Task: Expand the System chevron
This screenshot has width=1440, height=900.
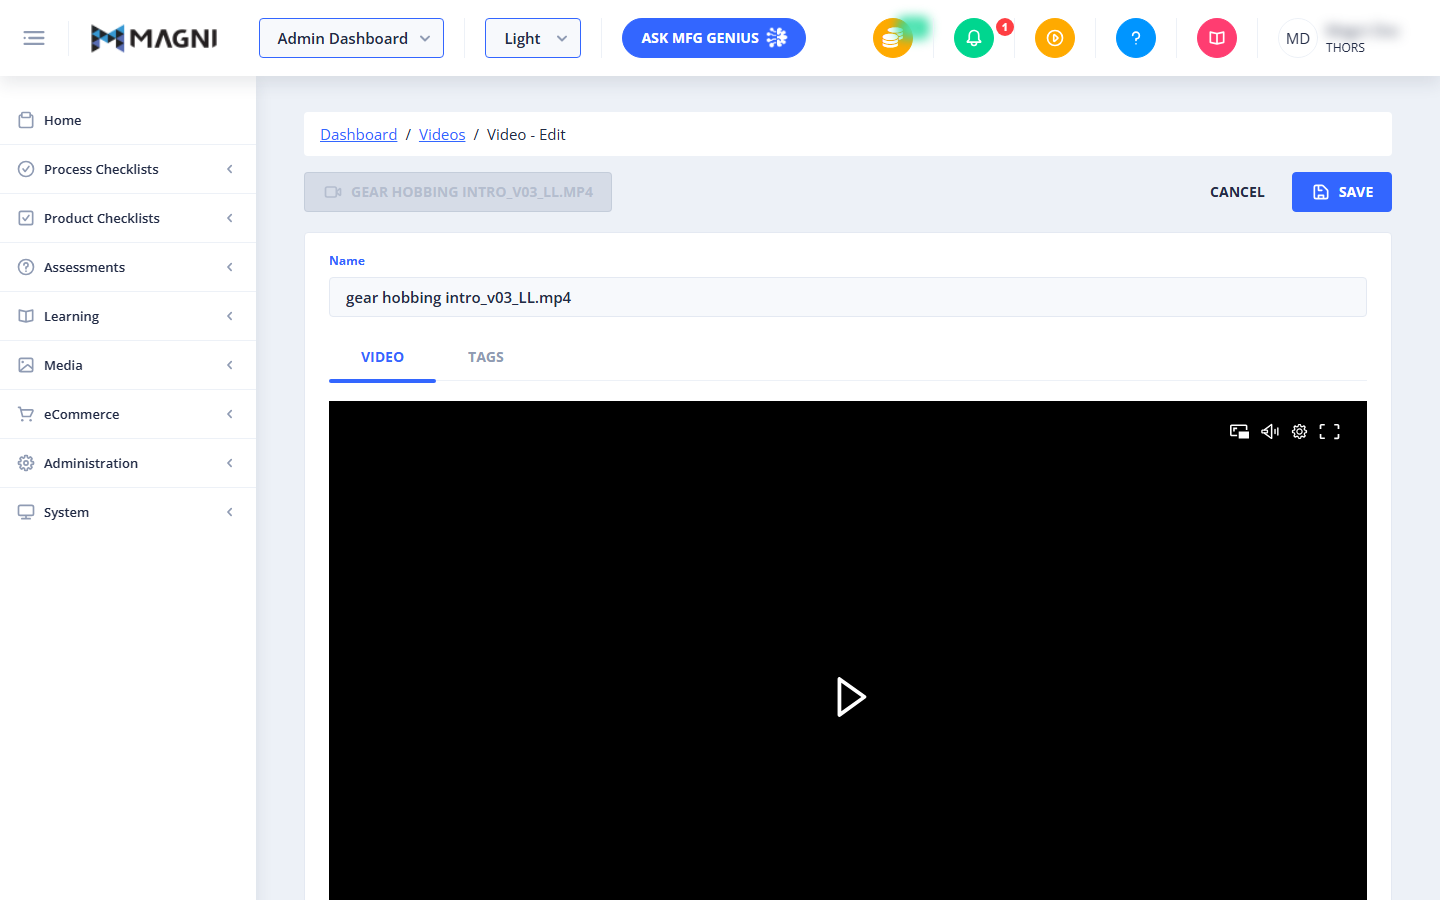Action: point(230,512)
